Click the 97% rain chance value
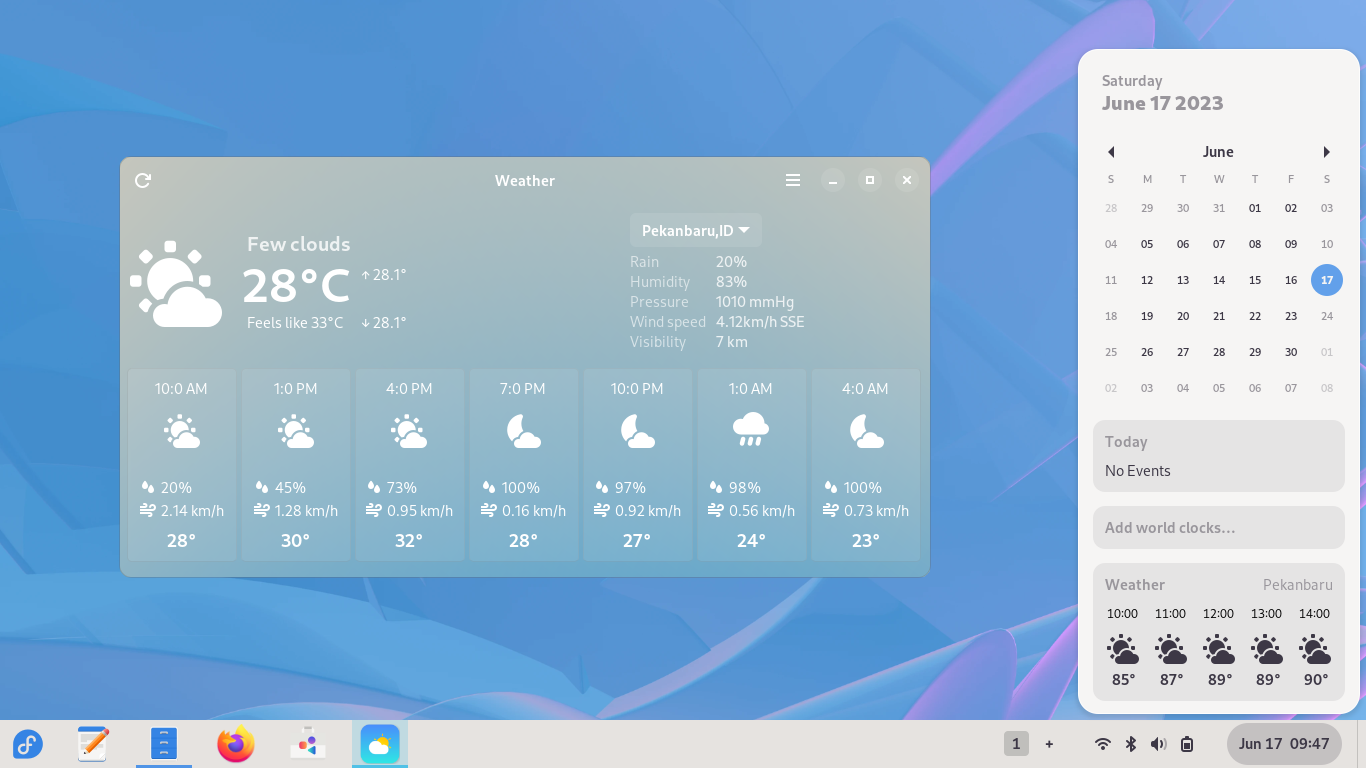The image size is (1366, 768). pyautogui.click(x=630, y=488)
